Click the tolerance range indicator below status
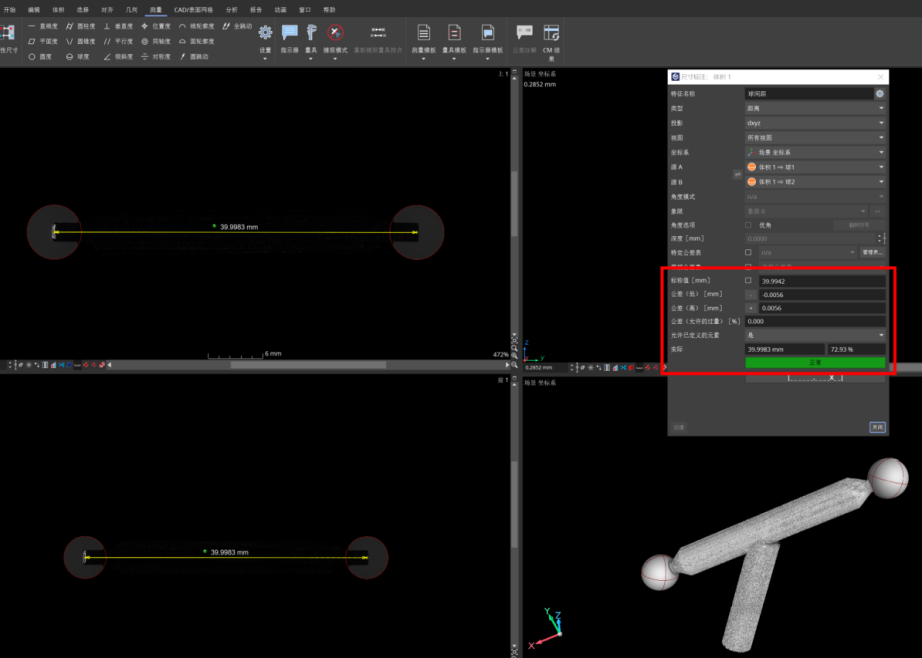This screenshot has height=658, width=922. (815, 378)
